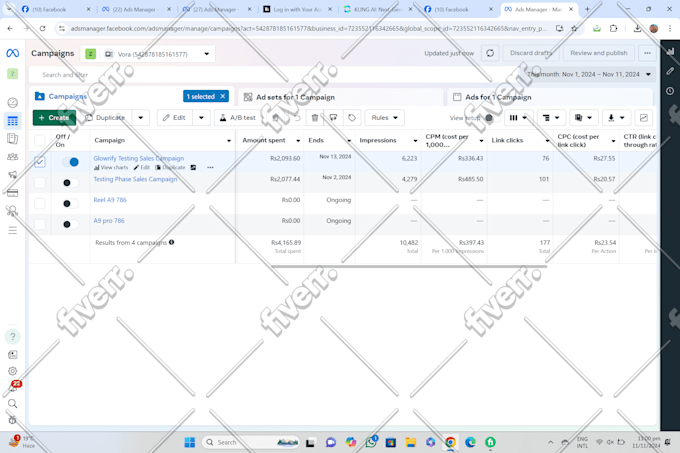Click the green Create button
680x453 pixels.
tap(54, 117)
